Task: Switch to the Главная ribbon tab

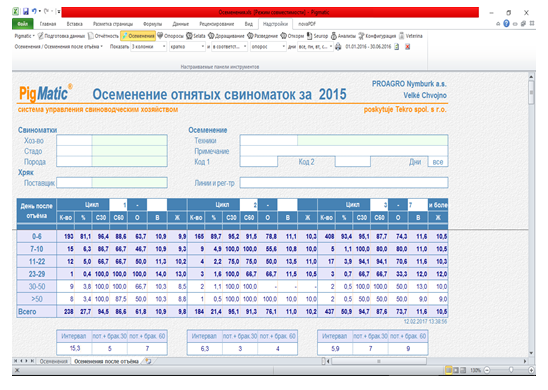Action: point(48,24)
